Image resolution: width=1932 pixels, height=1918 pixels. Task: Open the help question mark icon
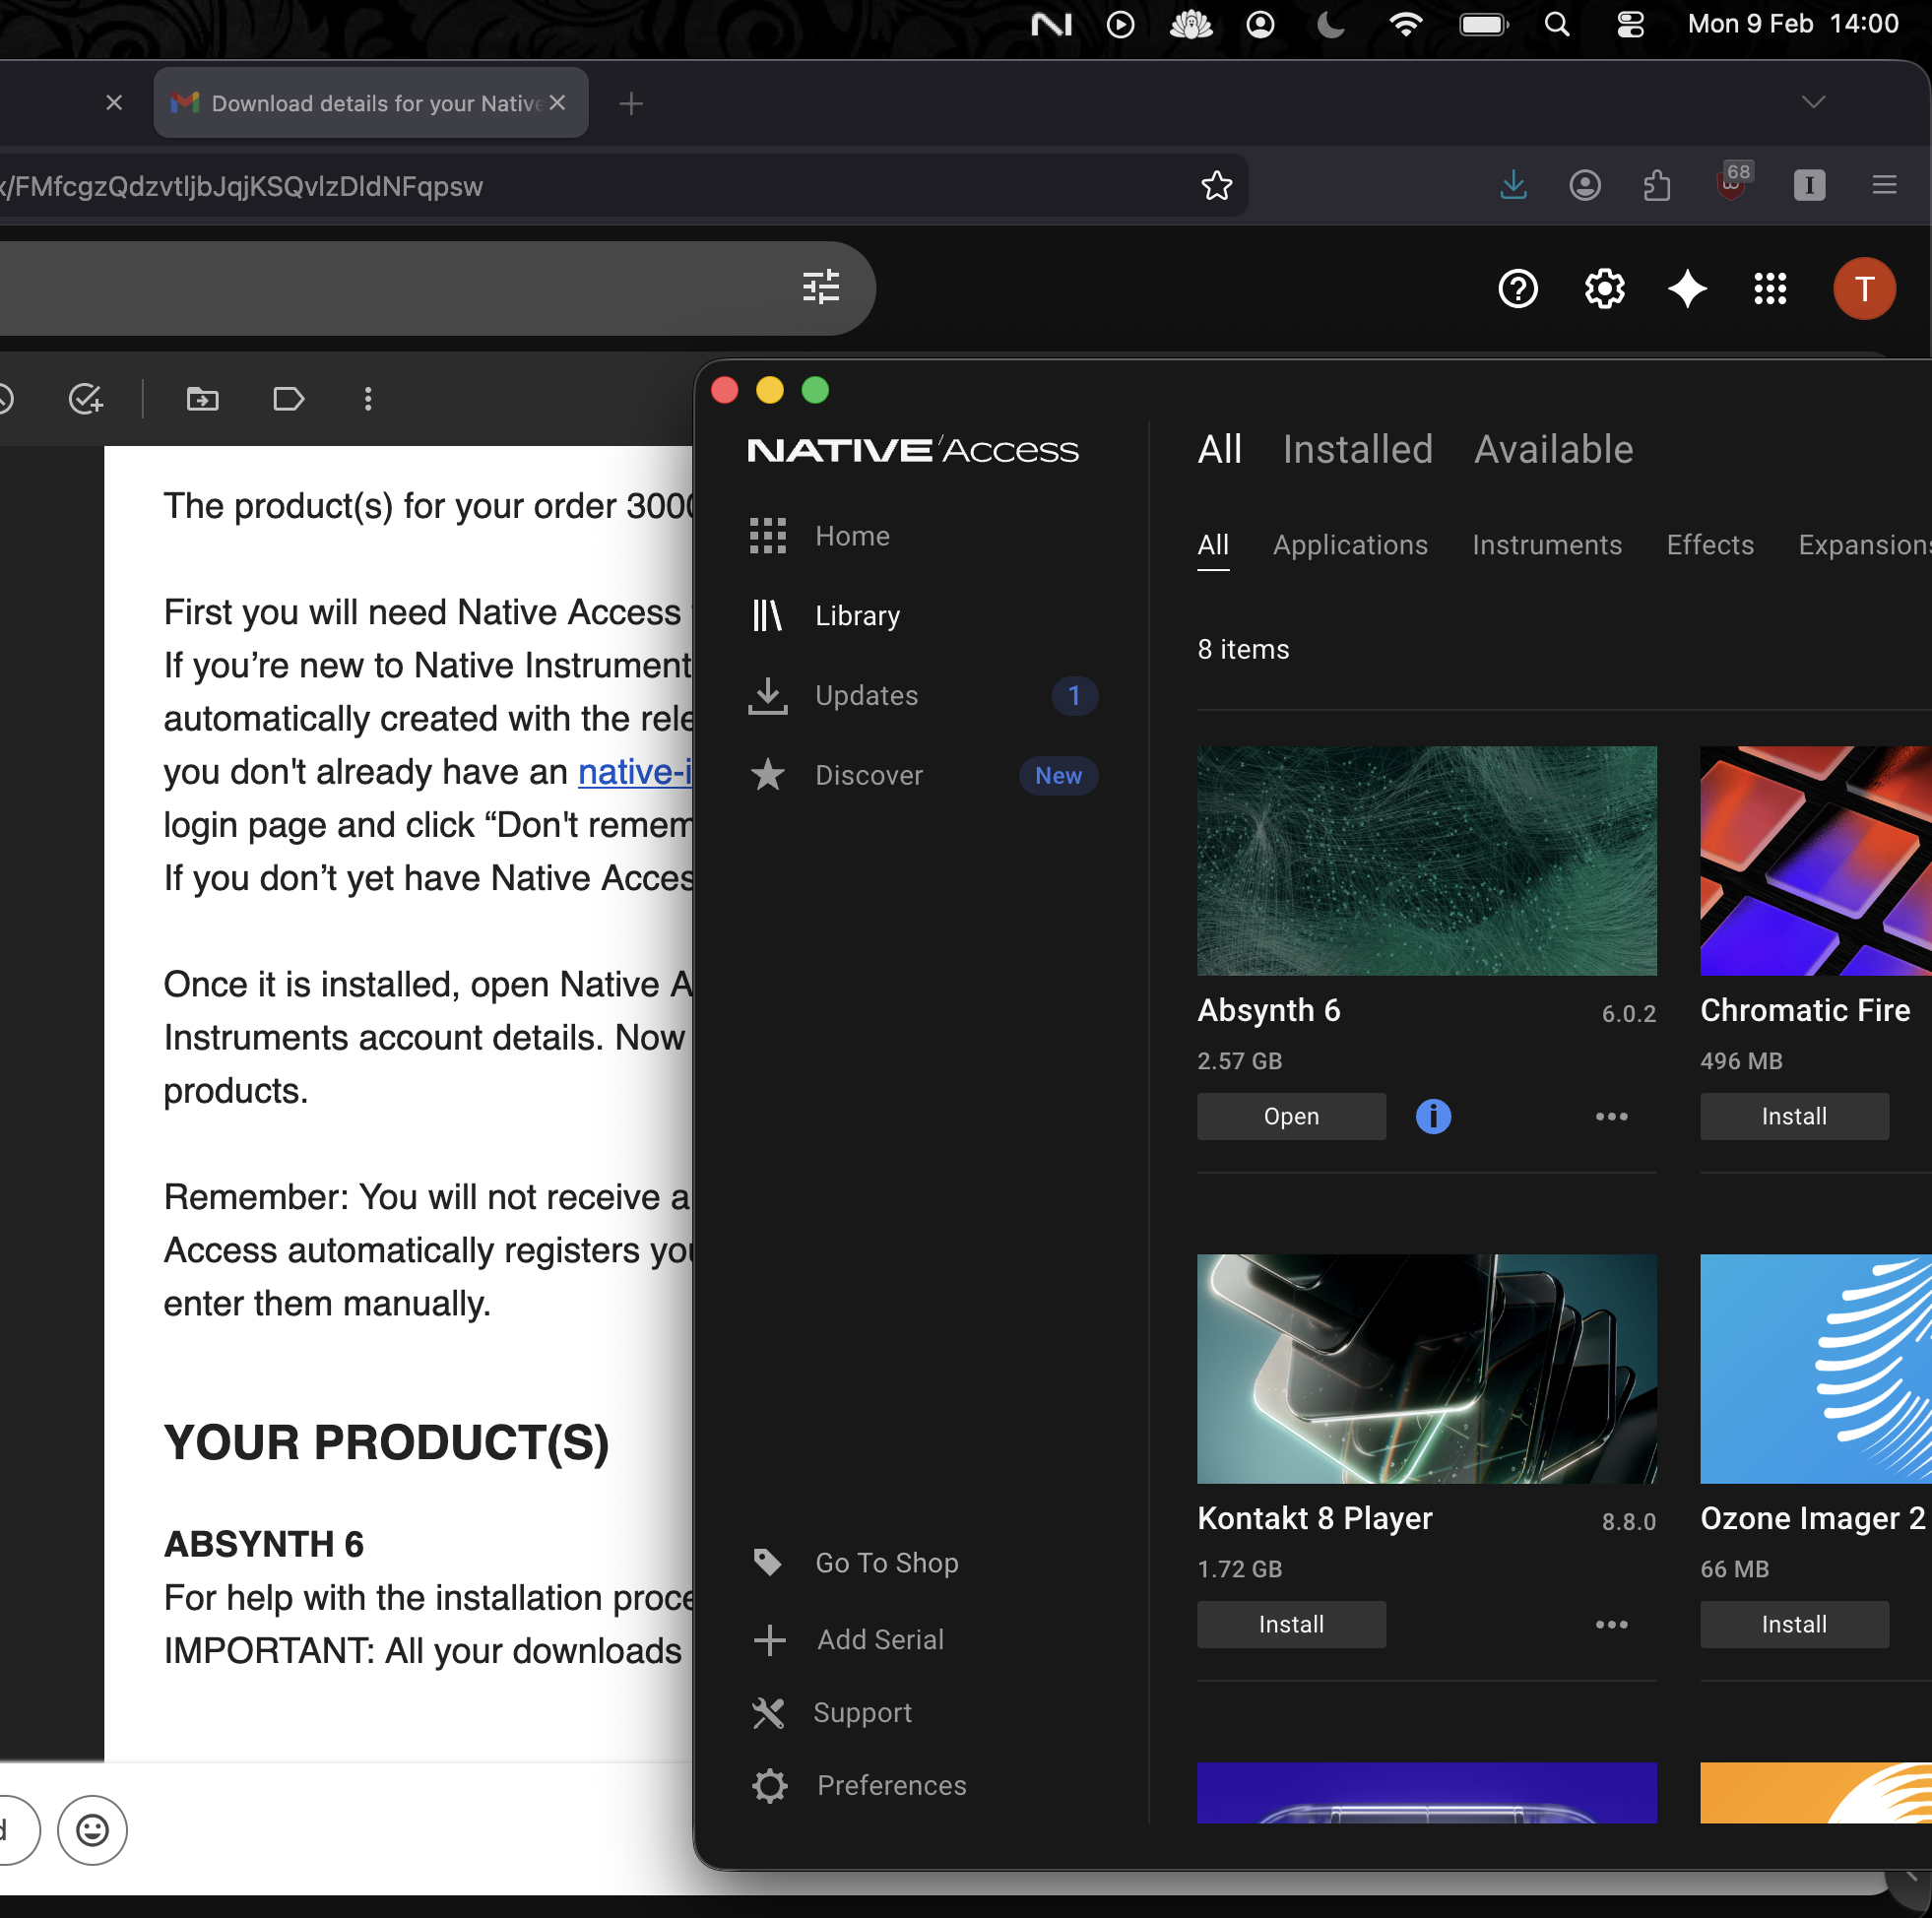(x=1518, y=289)
